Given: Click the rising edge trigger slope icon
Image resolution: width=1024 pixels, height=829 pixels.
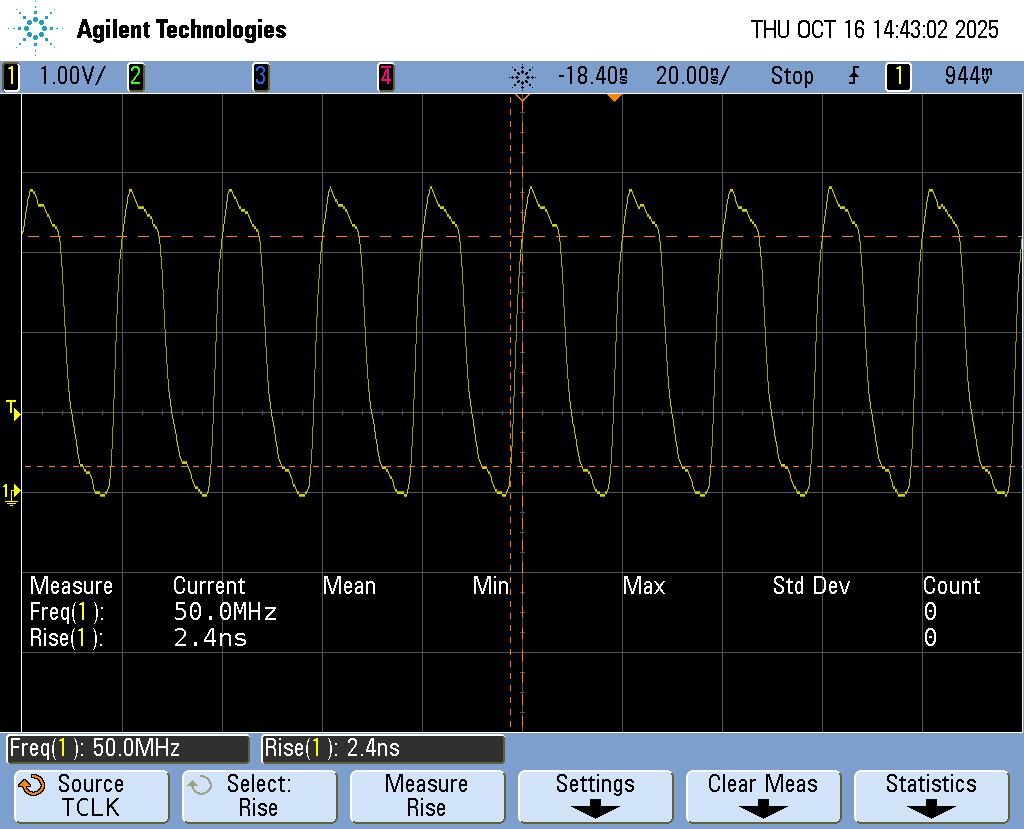Looking at the screenshot, I should pos(853,76).
